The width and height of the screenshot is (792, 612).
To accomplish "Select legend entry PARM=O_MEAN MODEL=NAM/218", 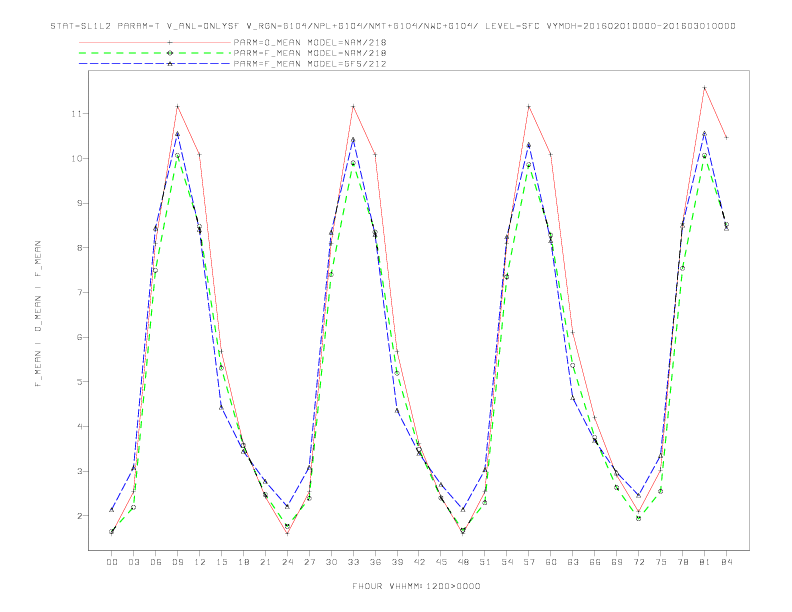I will pyautogui.click(x=310, y=42).
